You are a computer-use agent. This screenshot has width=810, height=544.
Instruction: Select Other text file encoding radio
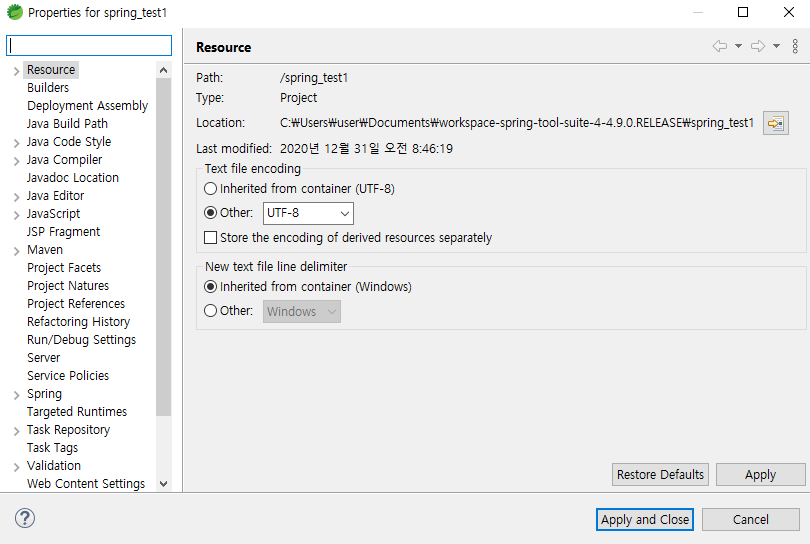pyautogui.click(x=210, y=212)
